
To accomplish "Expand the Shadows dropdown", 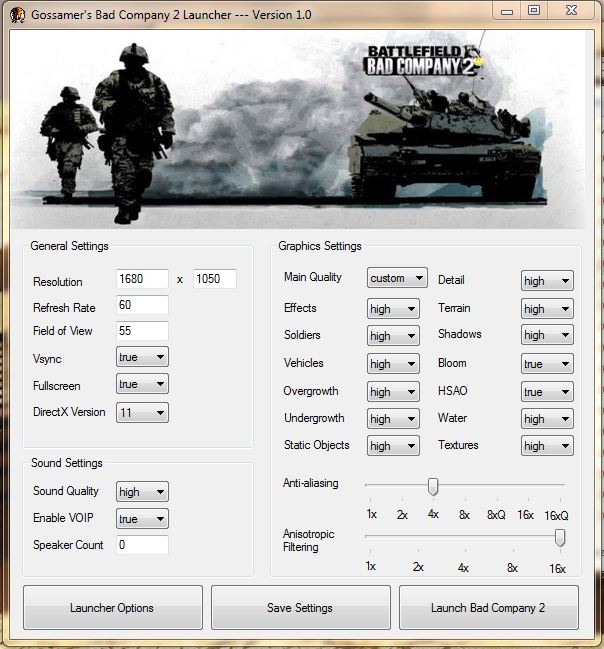I will [x=547, y=335].
